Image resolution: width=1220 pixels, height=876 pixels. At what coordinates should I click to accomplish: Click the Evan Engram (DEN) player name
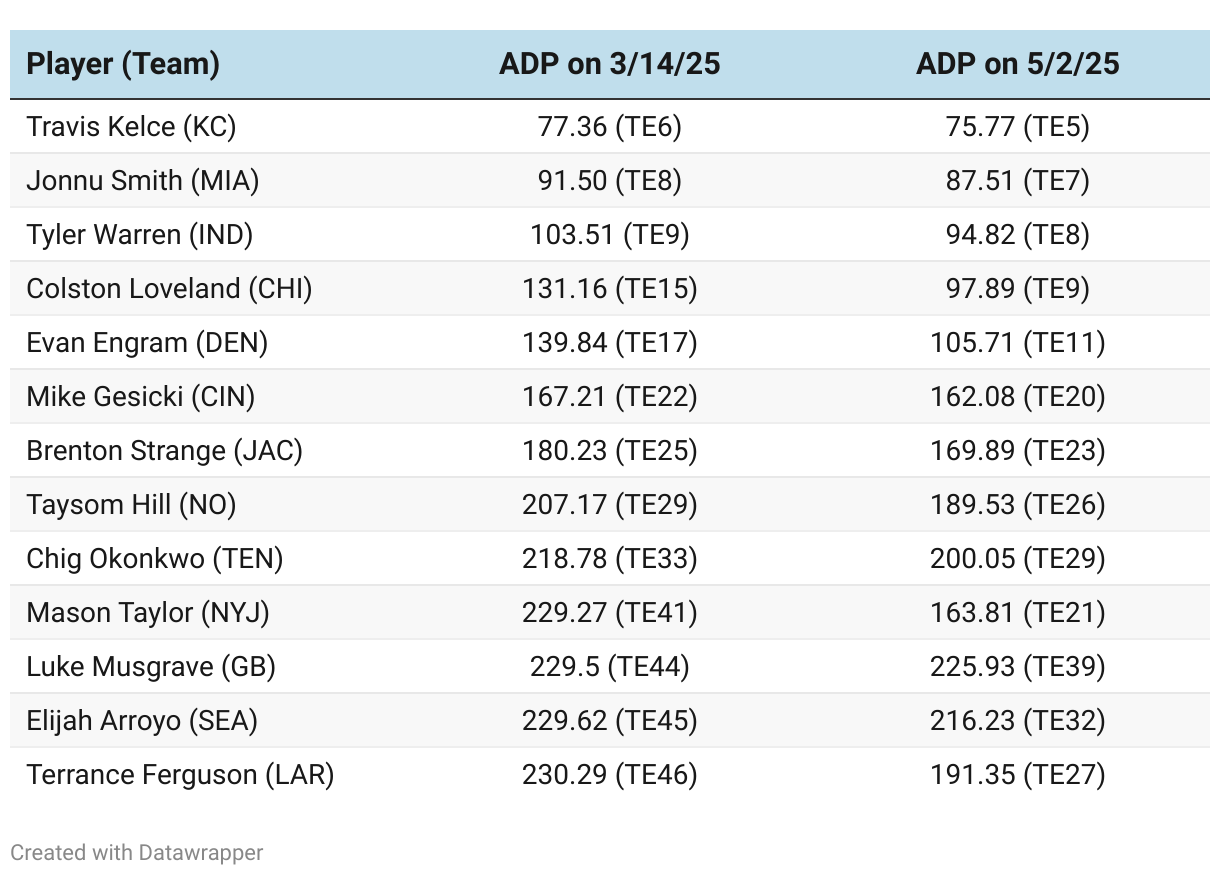coord(147,343)
